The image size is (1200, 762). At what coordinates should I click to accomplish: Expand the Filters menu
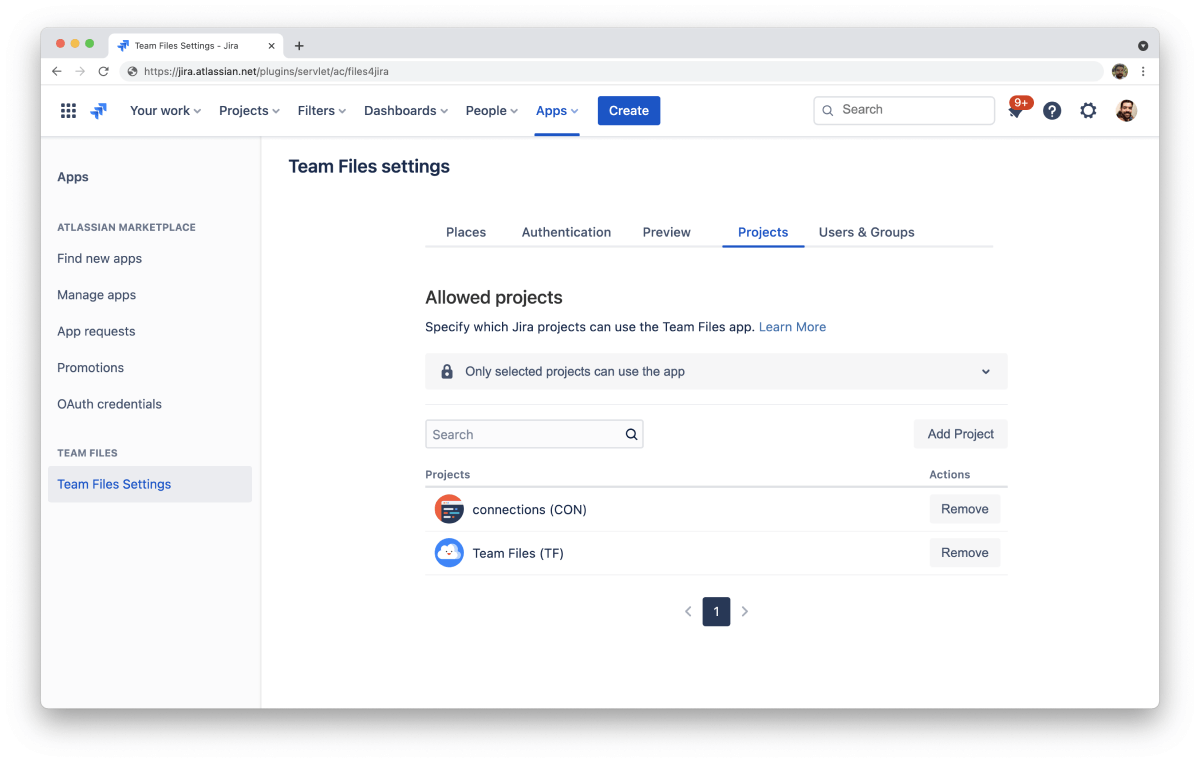coord(322,111)
